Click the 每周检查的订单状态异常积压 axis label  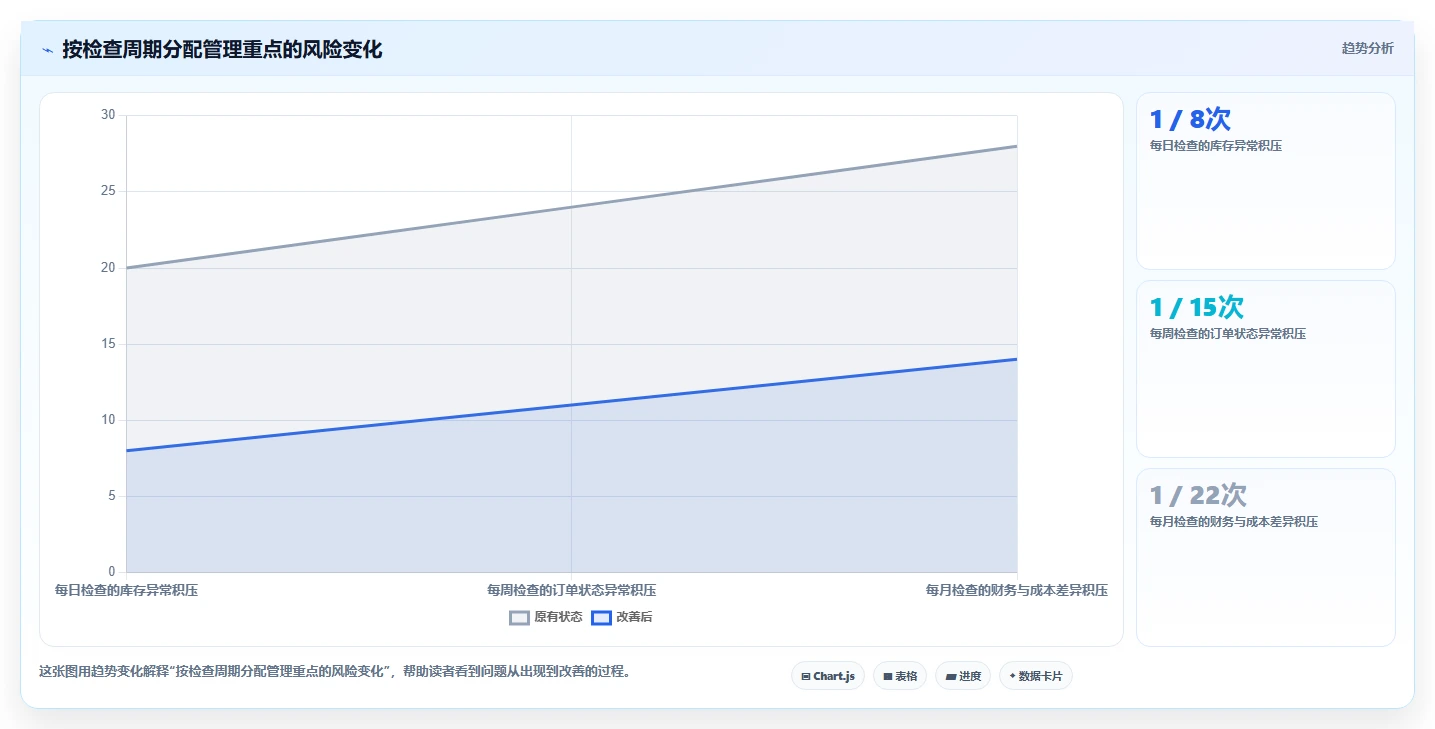(x=572, y=590)
